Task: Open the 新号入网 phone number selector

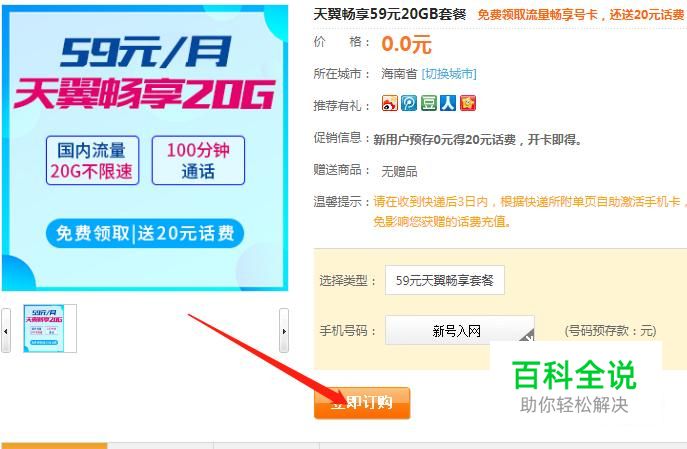Action: (460, 330)
